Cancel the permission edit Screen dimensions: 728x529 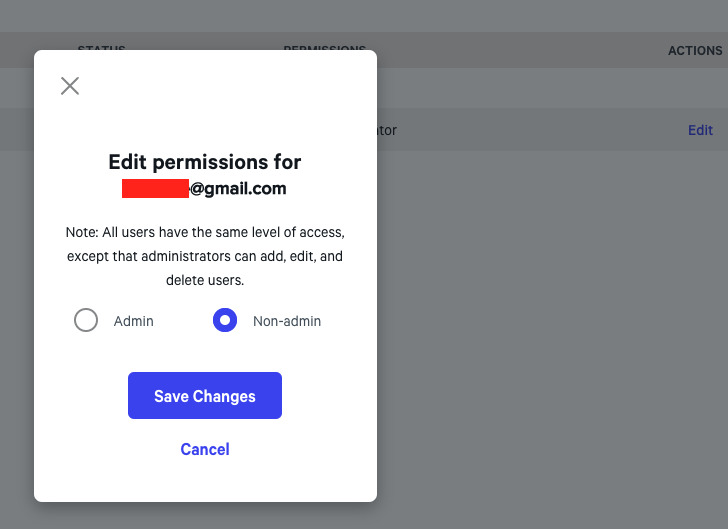[x=205, y=449]
